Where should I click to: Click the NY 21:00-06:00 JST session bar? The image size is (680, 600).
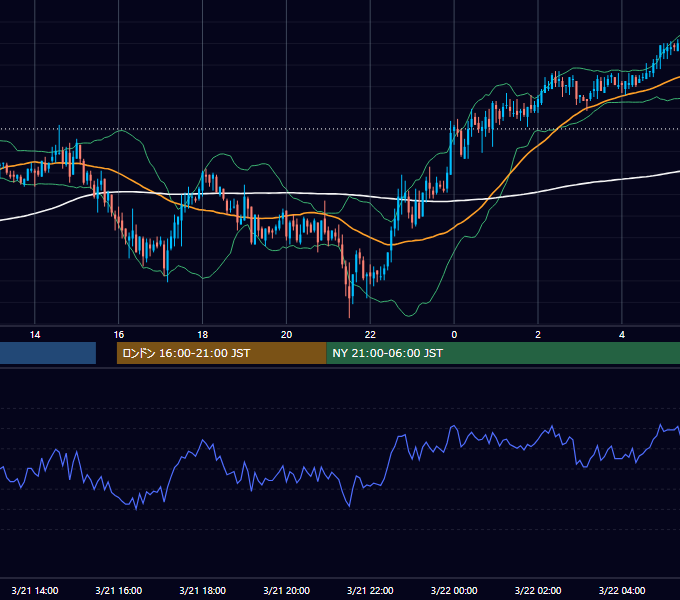tap(503, 353)
